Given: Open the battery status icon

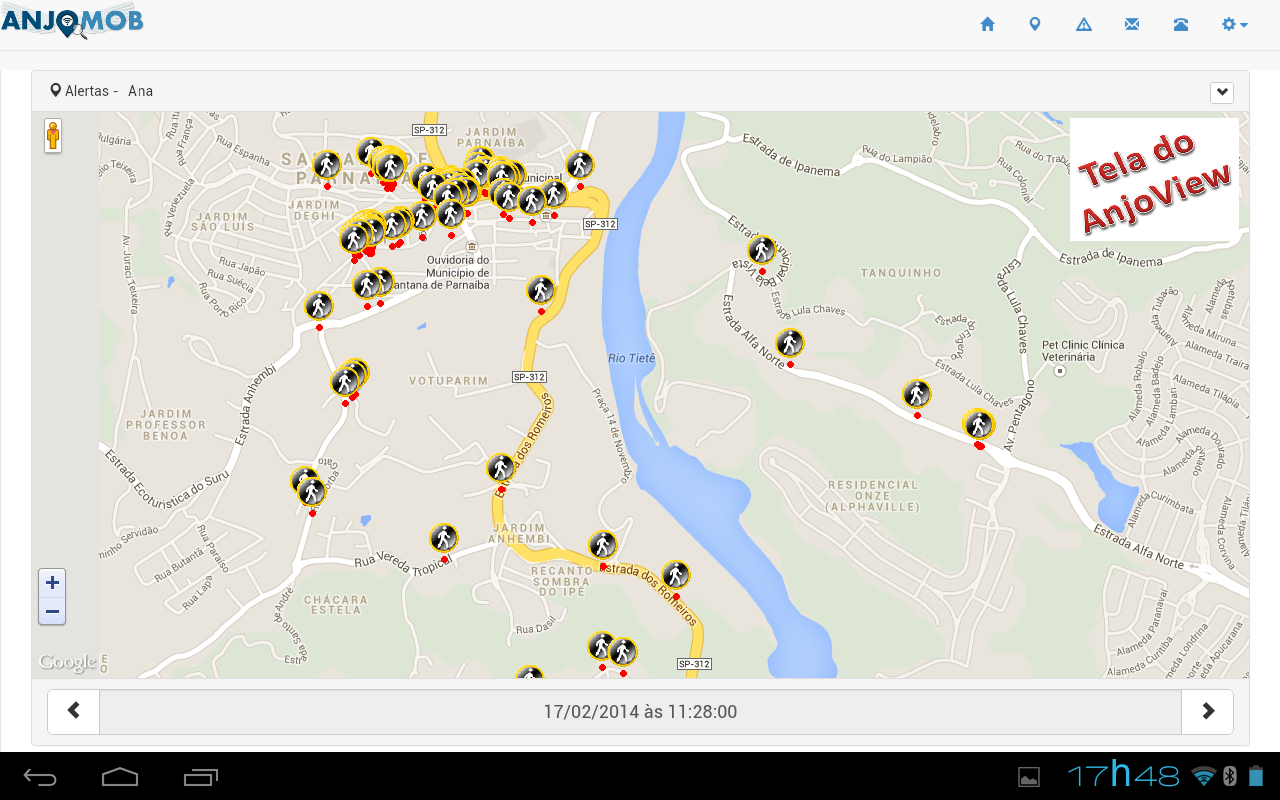Looking at the screenshot, I should pyautogui.click(x=1256, y=776).
